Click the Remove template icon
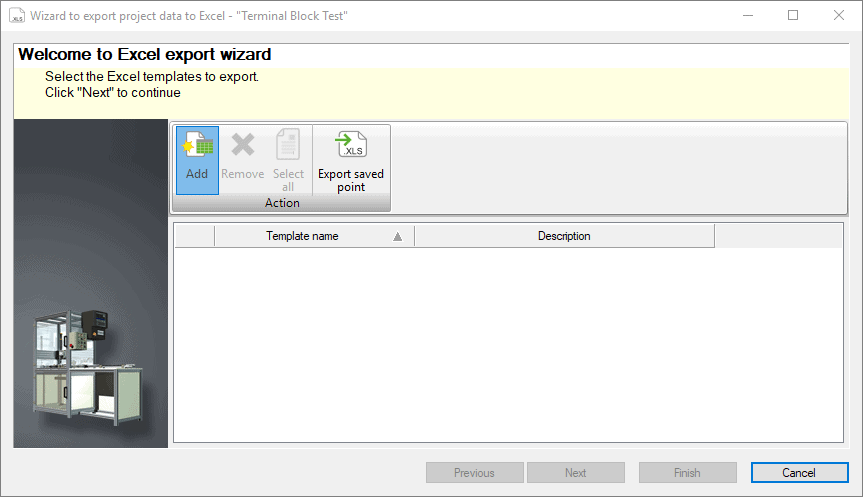 243,160
